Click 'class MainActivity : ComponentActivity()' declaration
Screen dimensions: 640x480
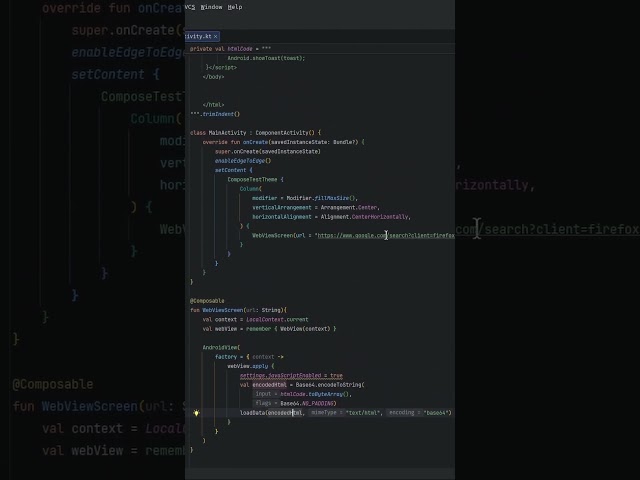(255, 133)
